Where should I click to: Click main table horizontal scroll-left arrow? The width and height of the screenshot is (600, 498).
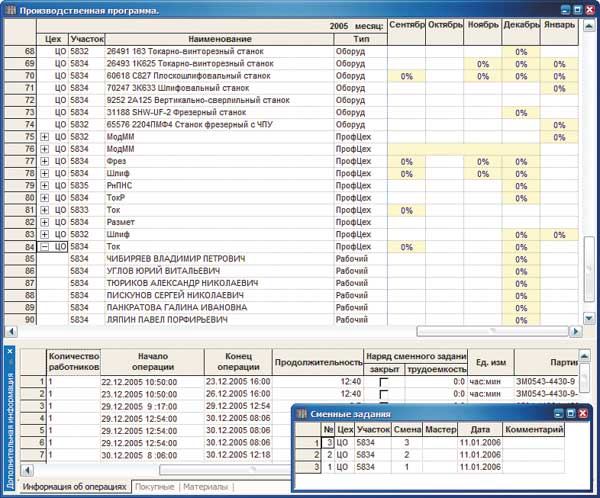pos(11,331)
